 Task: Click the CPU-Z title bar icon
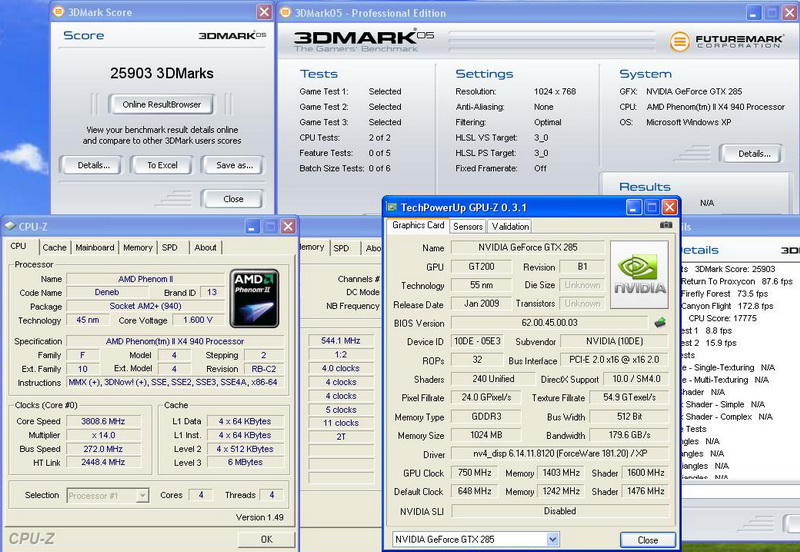10,226
